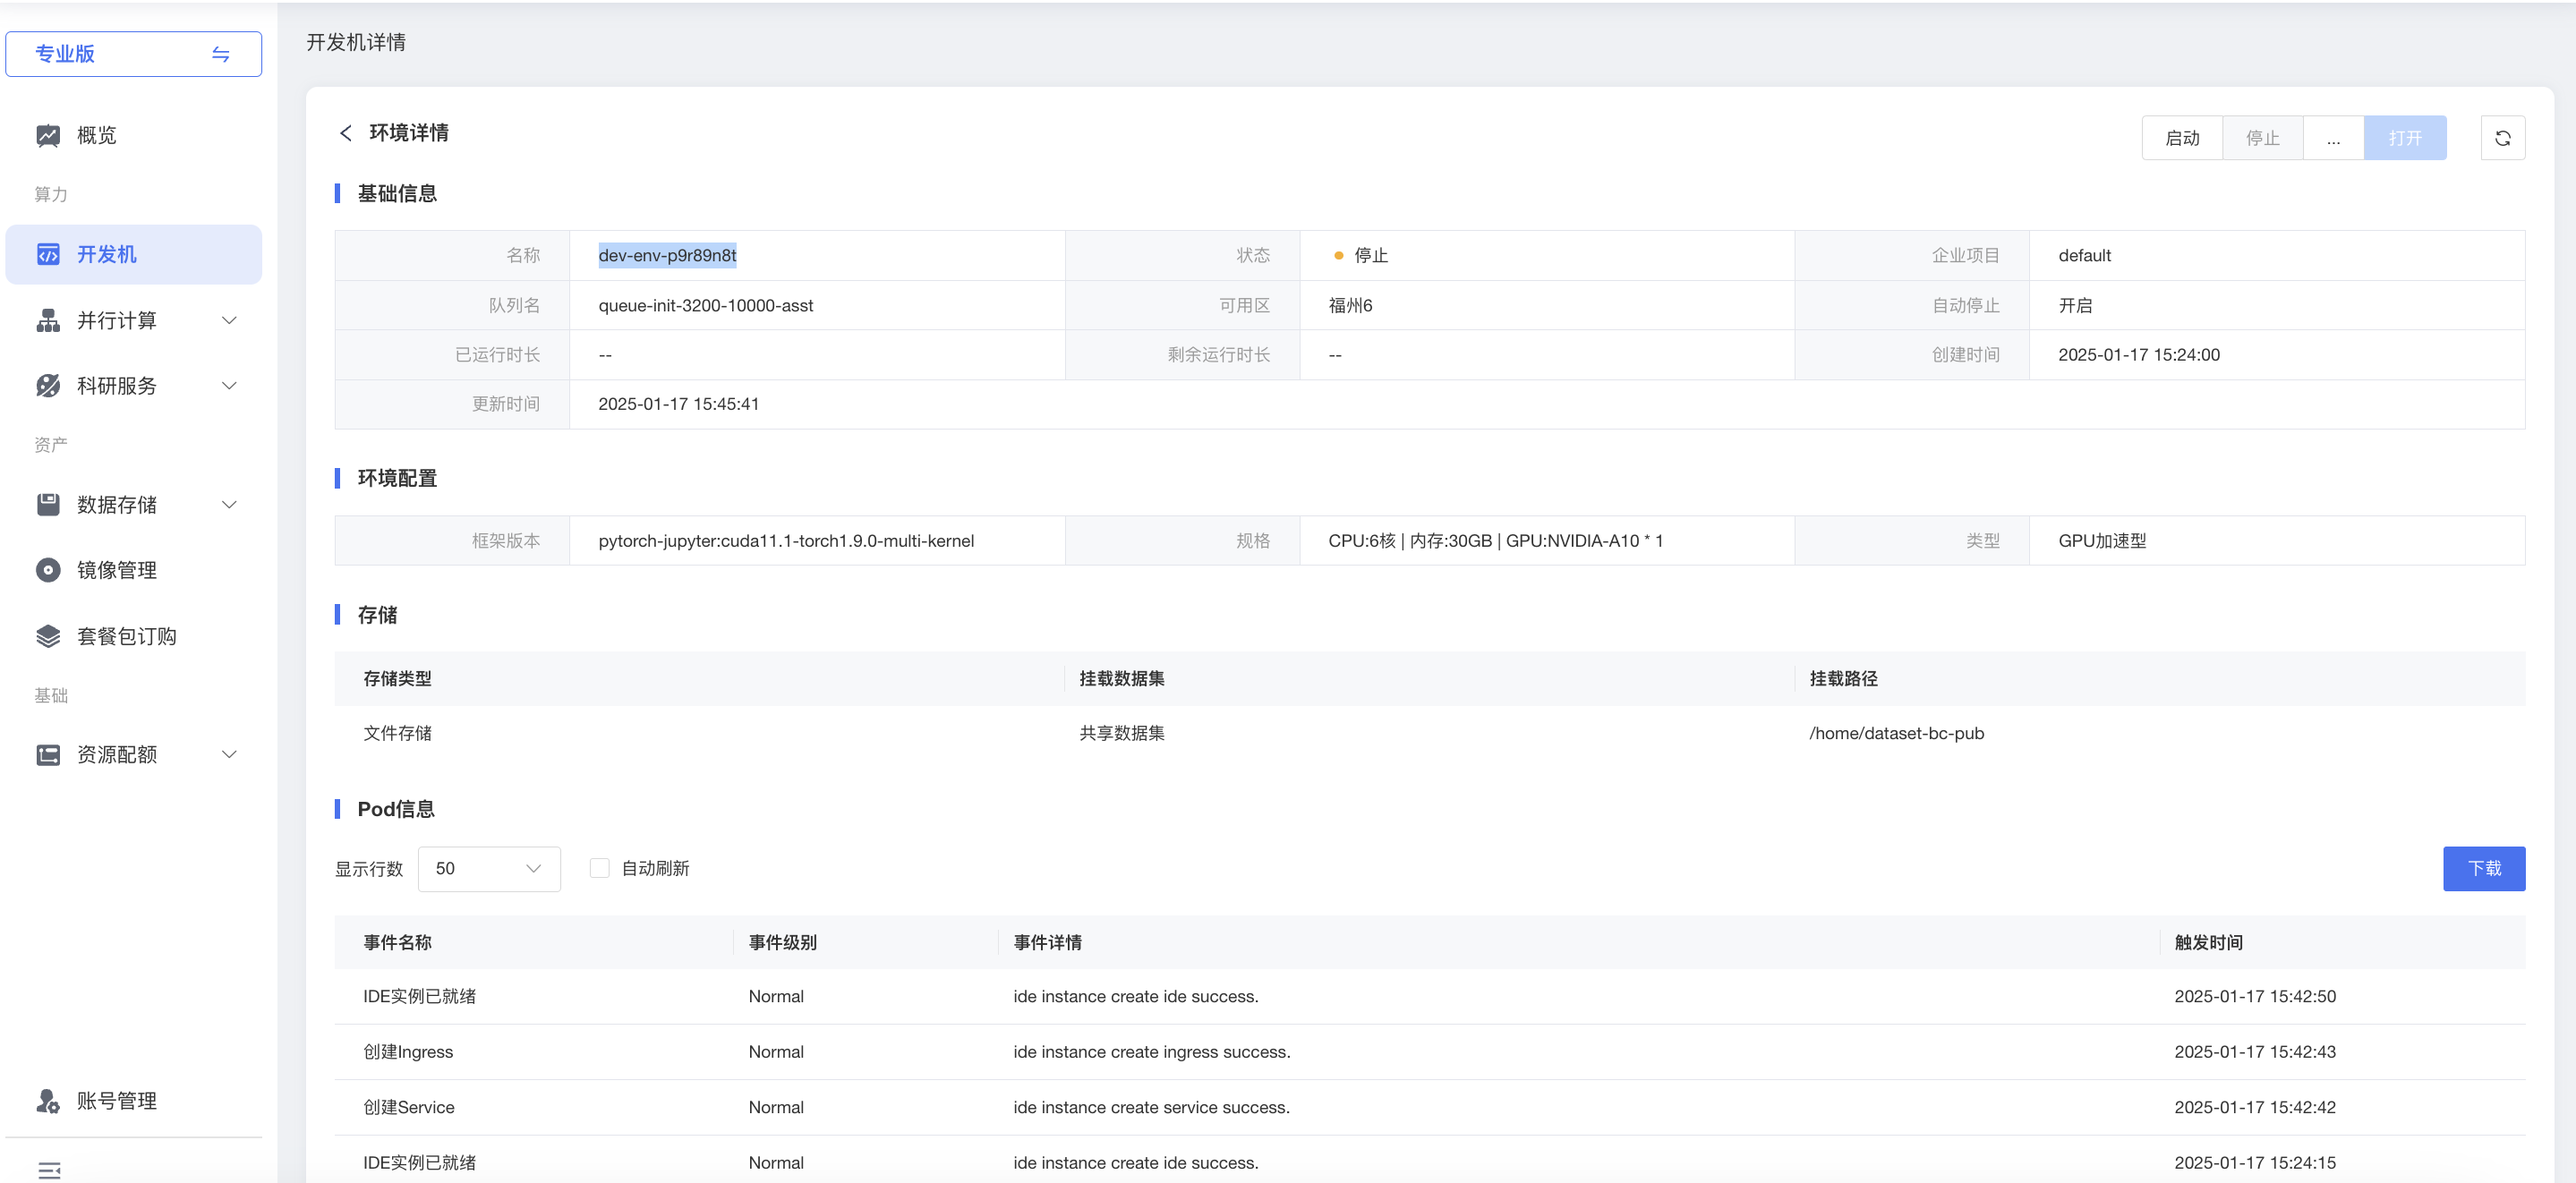Click the 文件存储 storage type cell

pos(397,733)
